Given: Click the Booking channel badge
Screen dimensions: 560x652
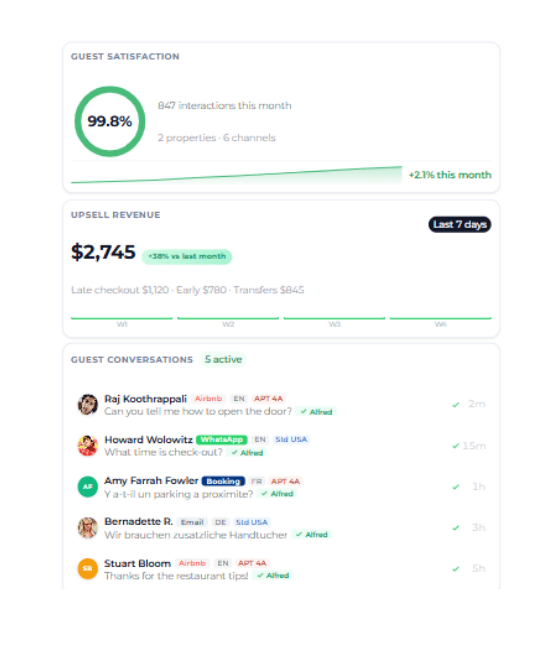Looking at the screenshot, I should (223, 481).
